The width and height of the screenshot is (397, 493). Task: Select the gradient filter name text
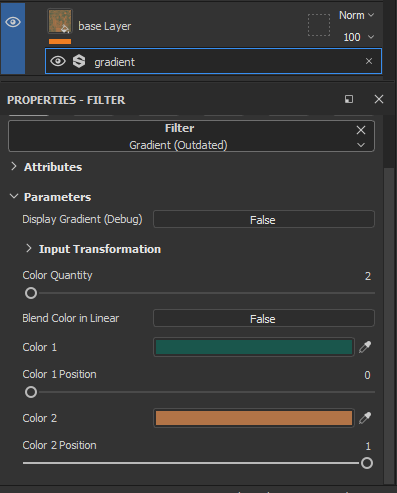[x=114, y=62]
